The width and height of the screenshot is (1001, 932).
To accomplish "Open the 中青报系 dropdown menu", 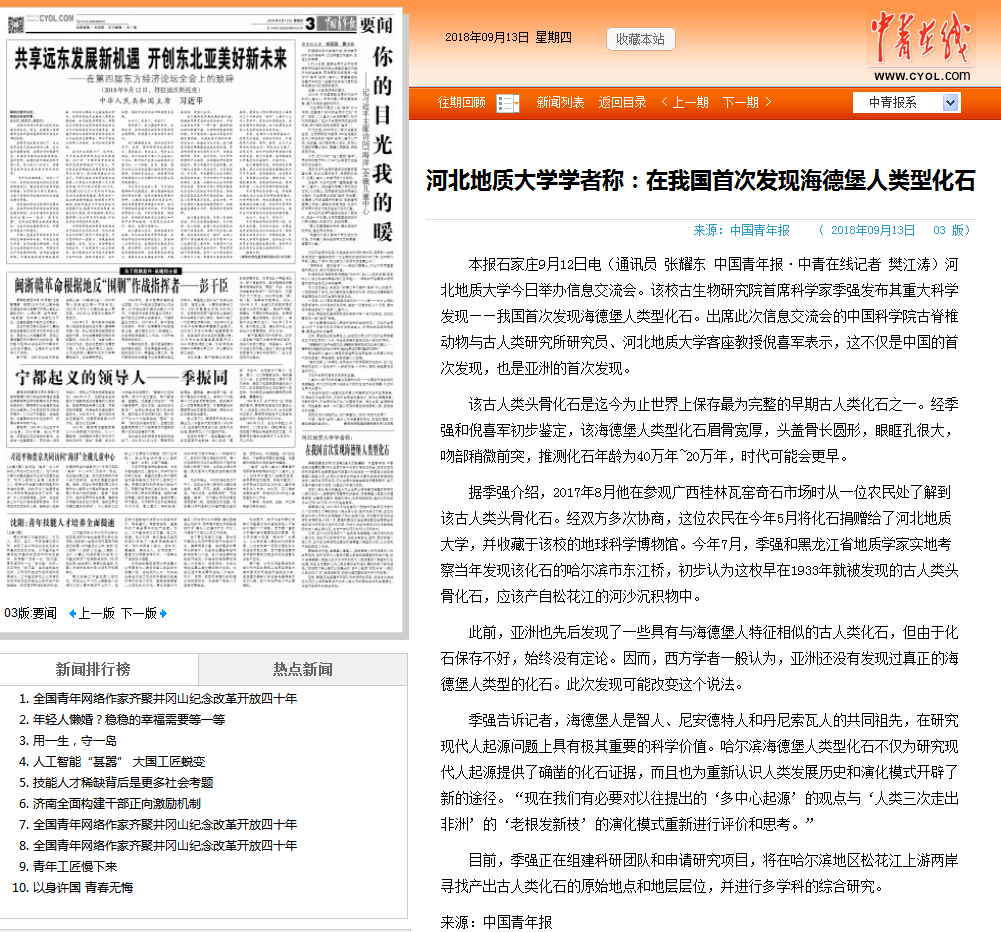I will (949, 102).
